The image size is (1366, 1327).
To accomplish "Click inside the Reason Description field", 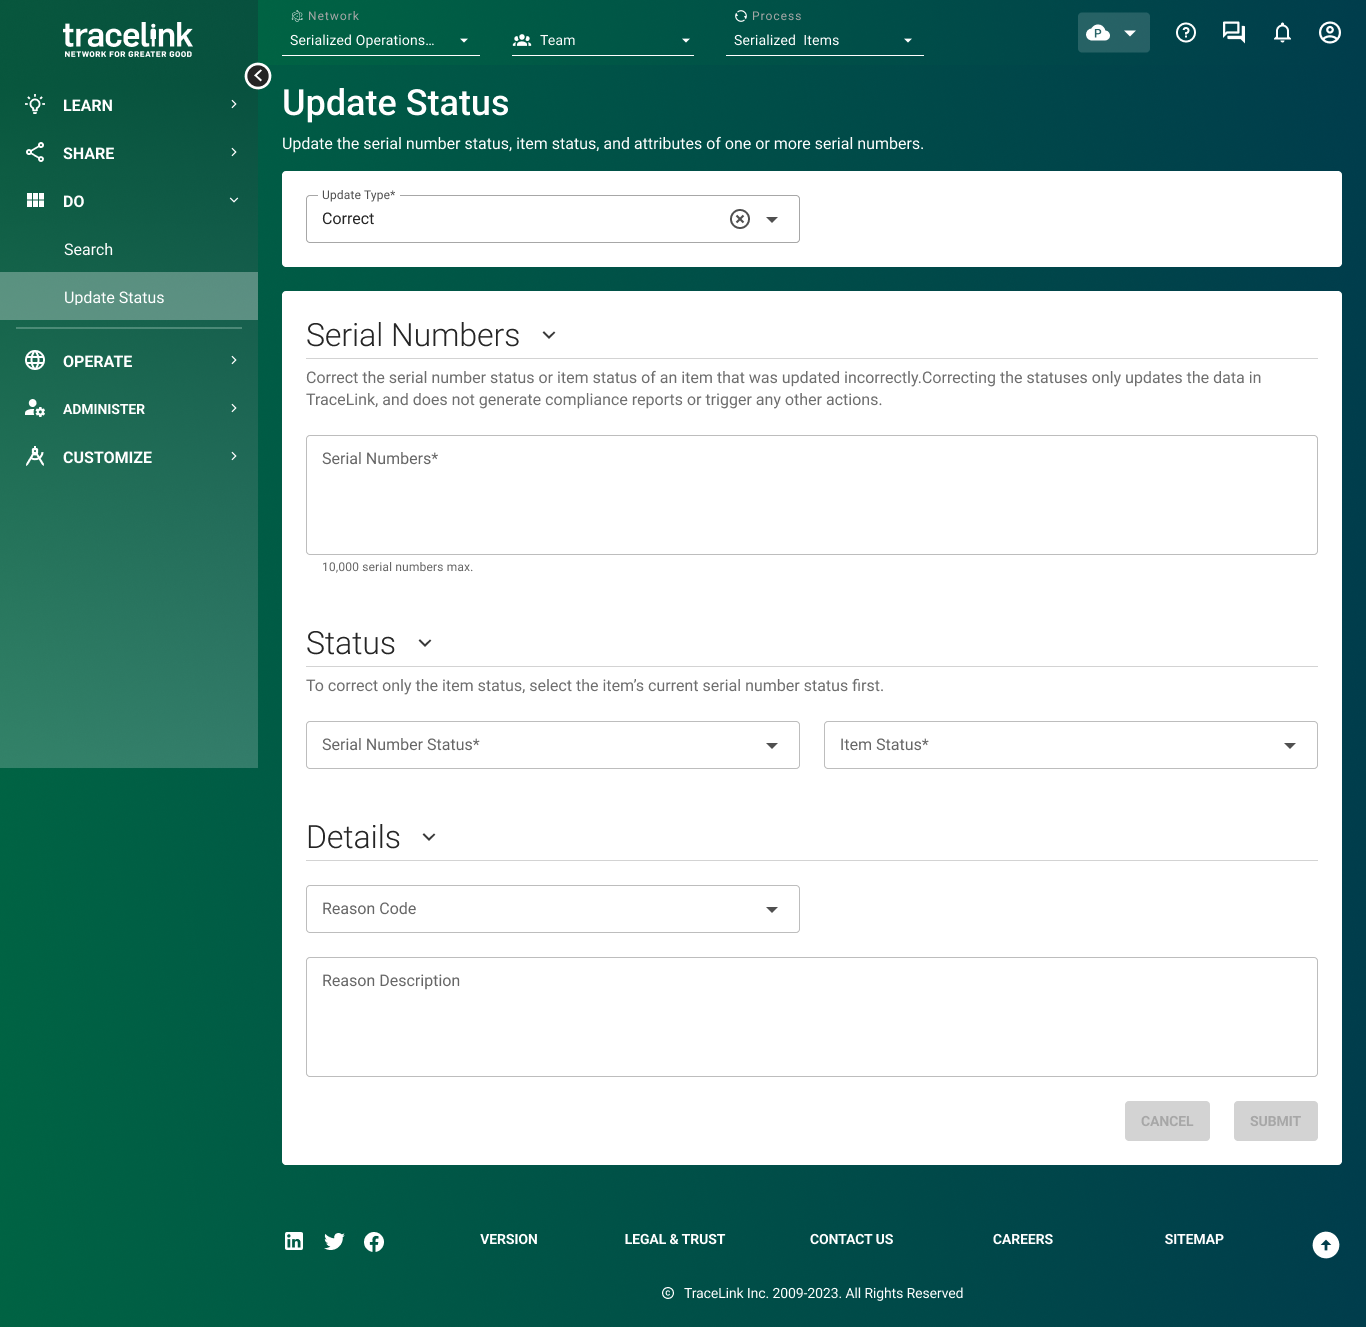I will tap(811, 1016).
